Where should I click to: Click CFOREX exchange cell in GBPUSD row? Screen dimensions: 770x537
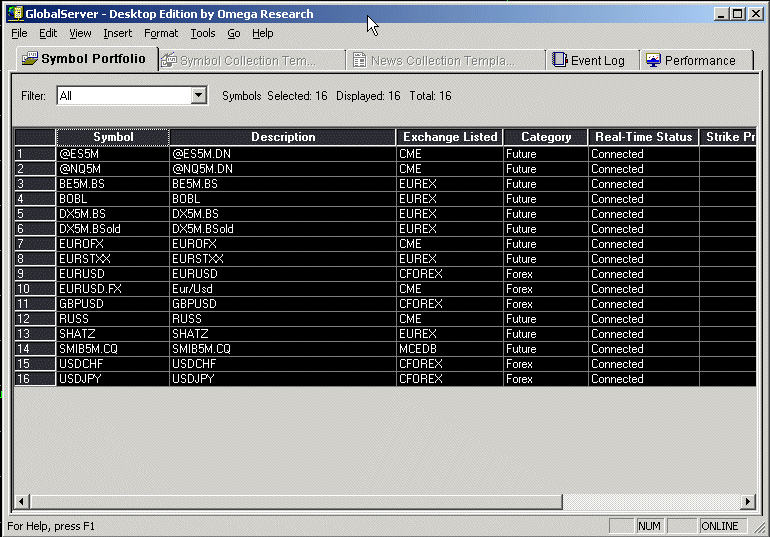click(x=450, y=303)
